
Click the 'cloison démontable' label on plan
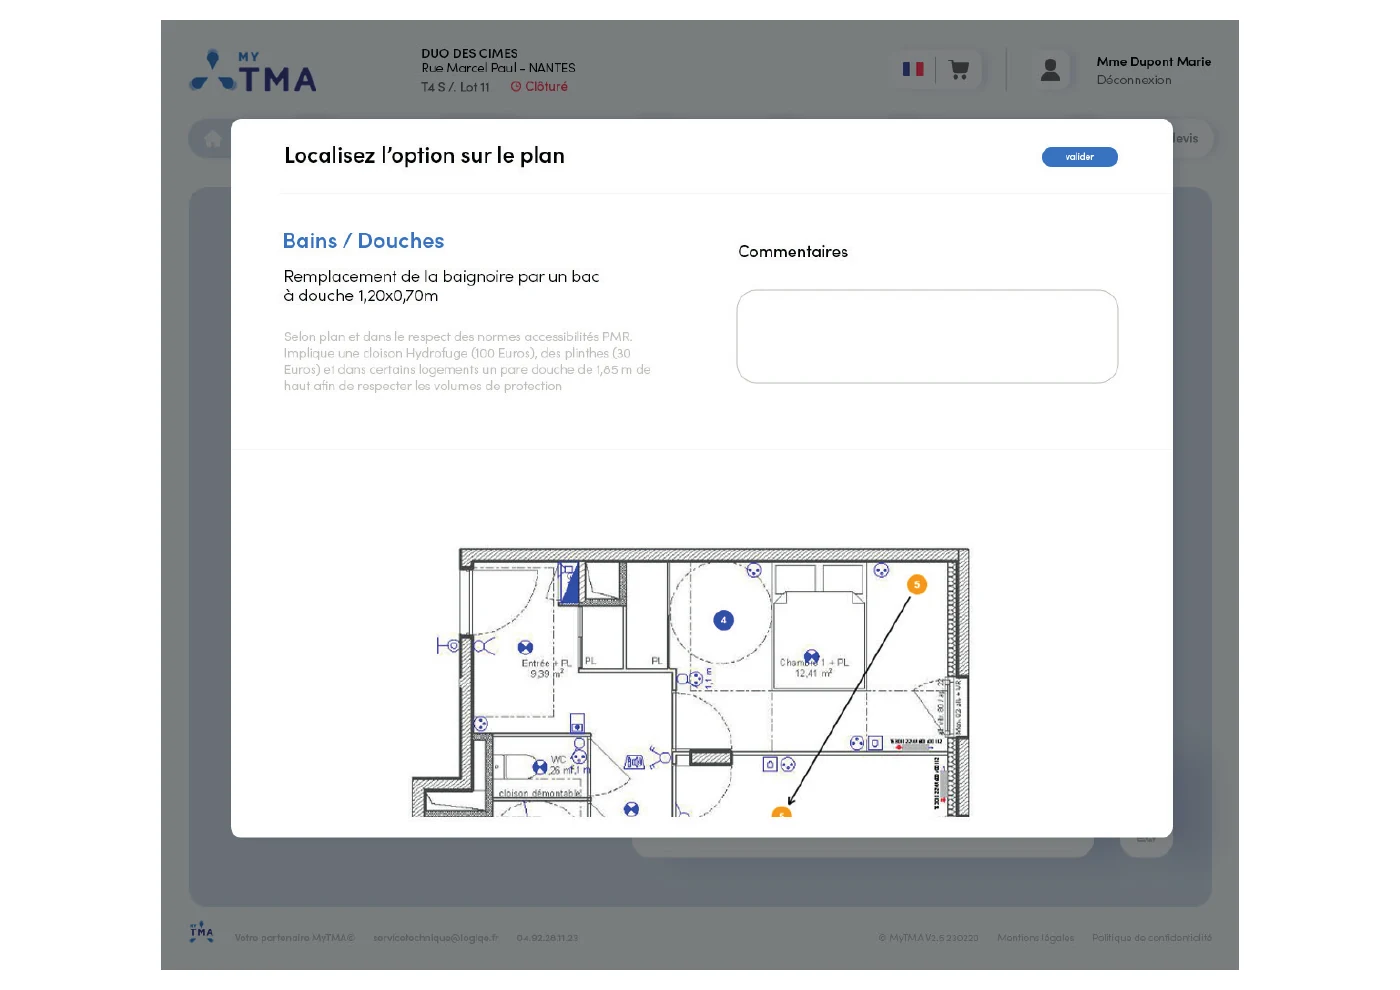pyautogui.click(x=539, y=794)
